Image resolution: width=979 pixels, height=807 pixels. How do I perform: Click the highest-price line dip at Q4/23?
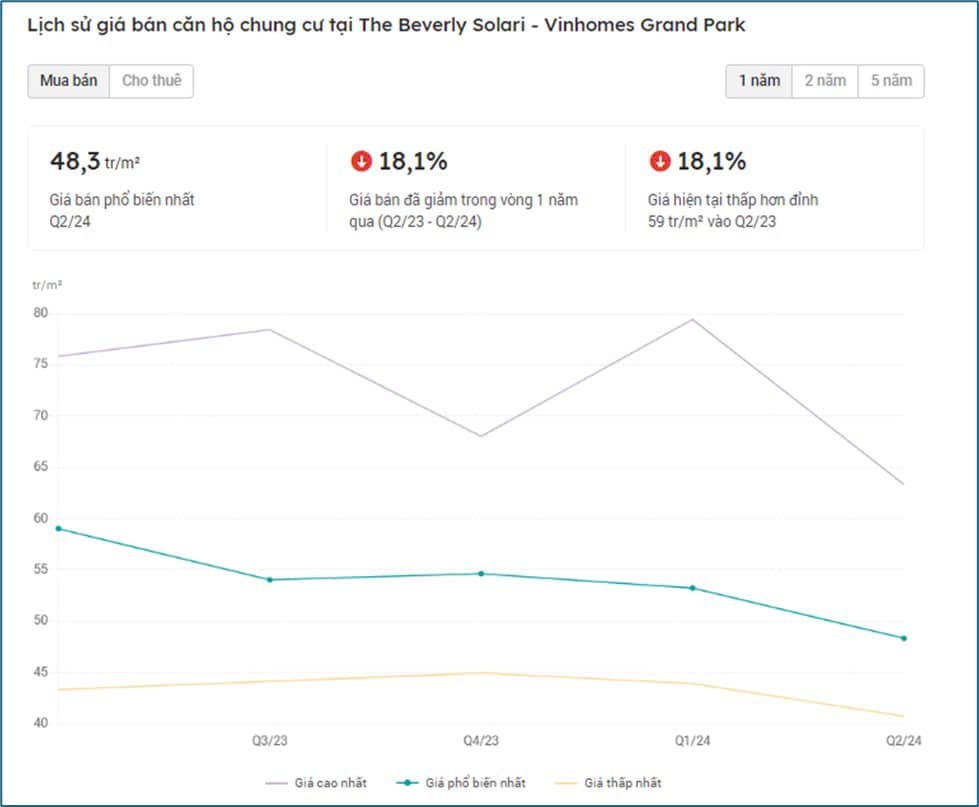[481, 436]
